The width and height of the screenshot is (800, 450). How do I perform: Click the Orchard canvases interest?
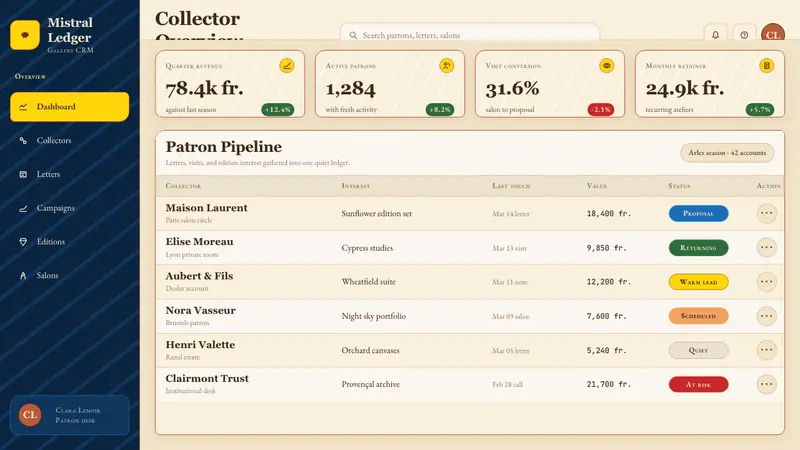pos(370,351)
